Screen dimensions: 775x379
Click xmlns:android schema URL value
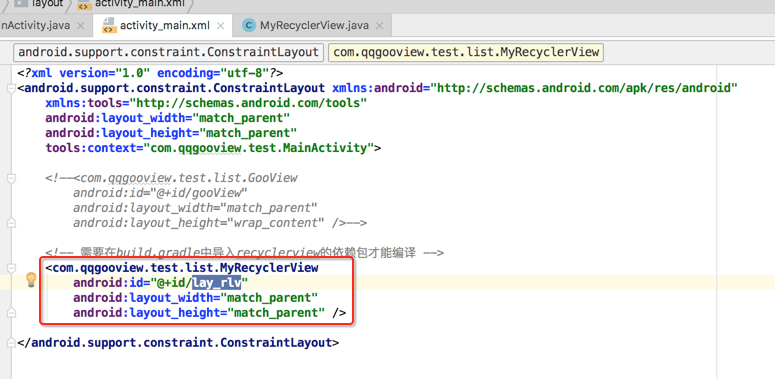[584, 88]
